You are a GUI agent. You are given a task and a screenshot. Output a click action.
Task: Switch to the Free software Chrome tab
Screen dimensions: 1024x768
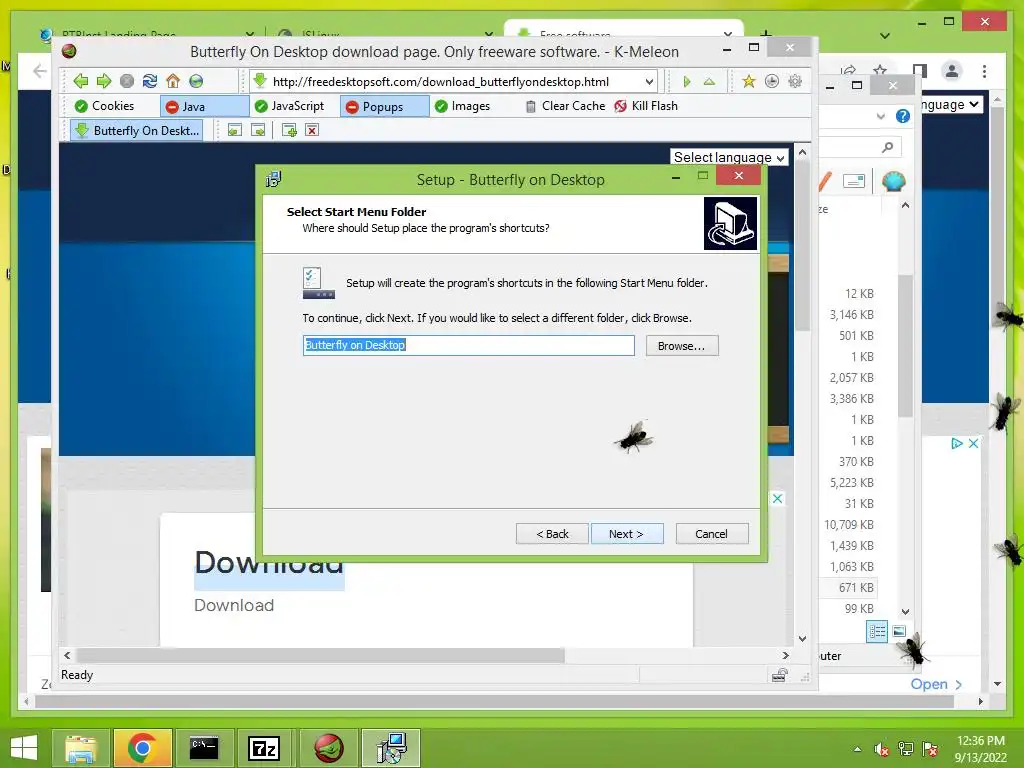click(623, 33)
